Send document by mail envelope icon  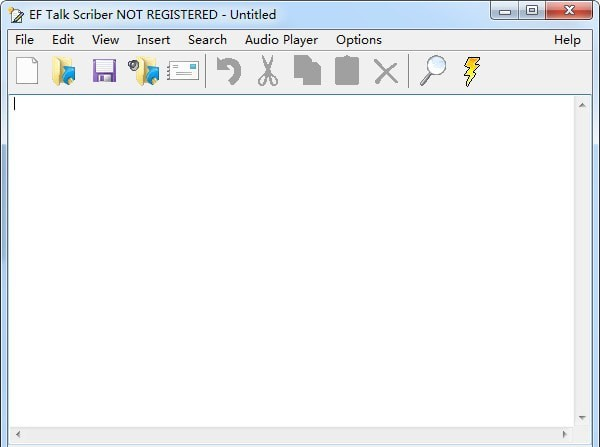point(183,71)
